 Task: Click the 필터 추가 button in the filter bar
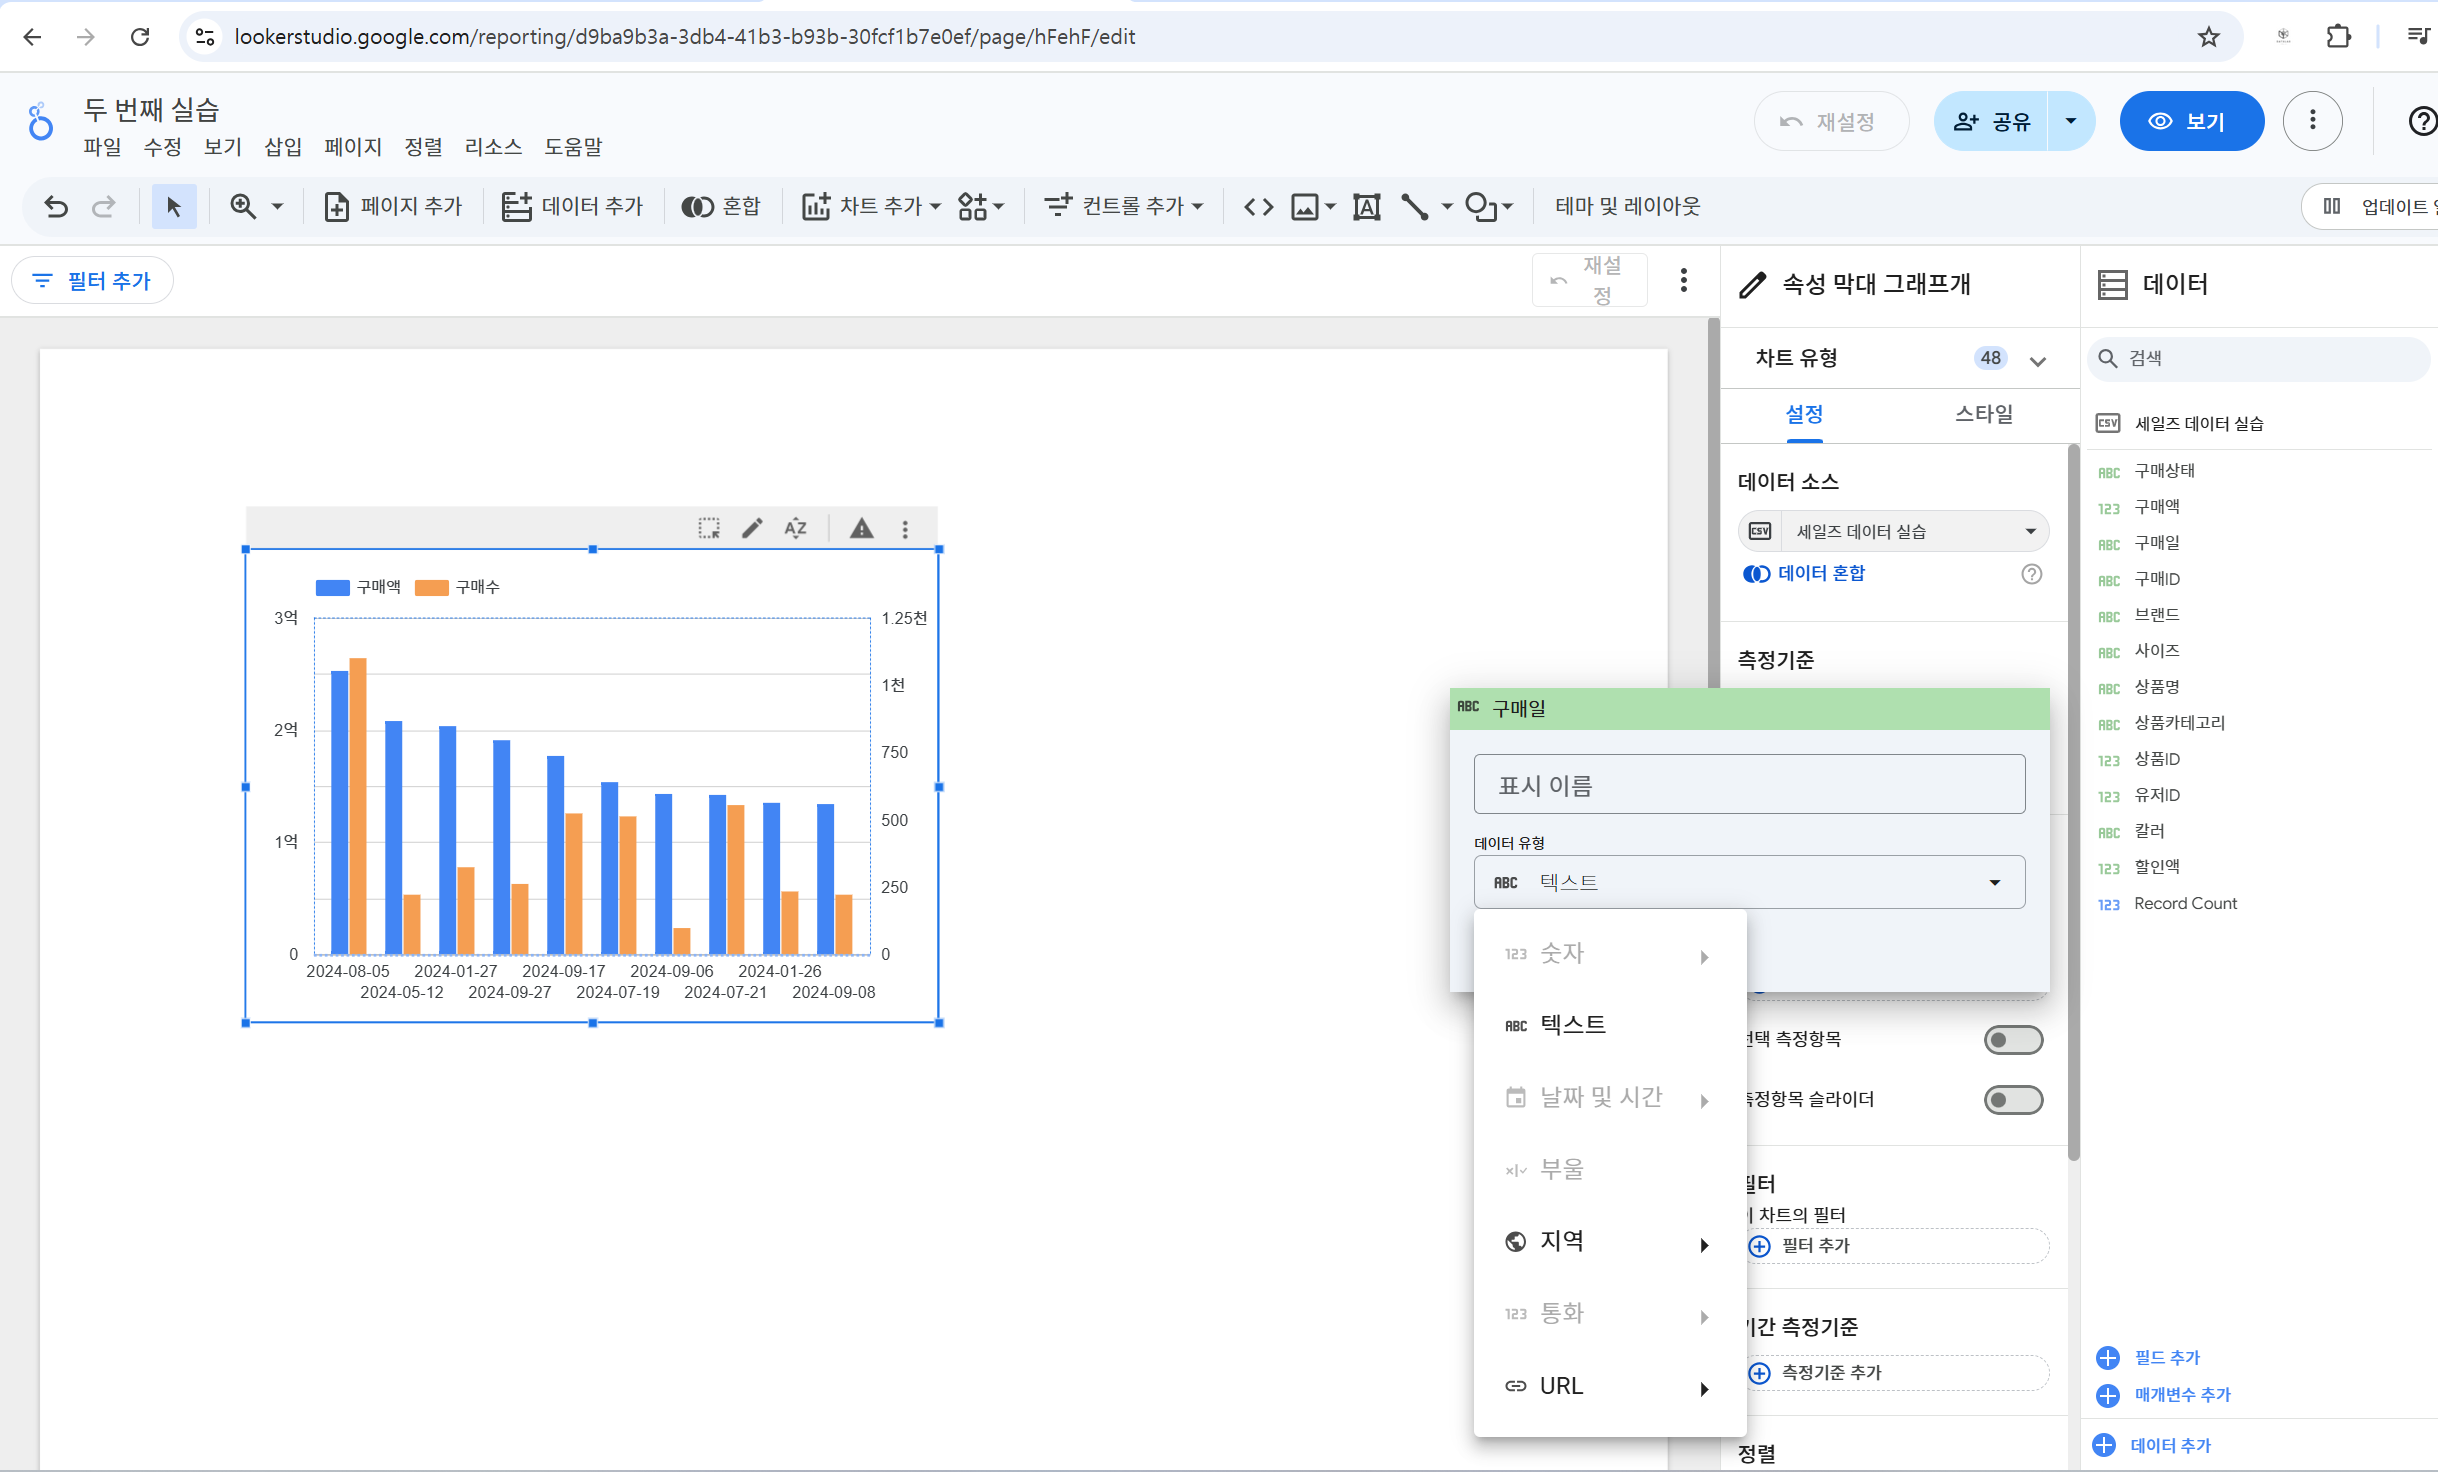click(x=92, y=281)
